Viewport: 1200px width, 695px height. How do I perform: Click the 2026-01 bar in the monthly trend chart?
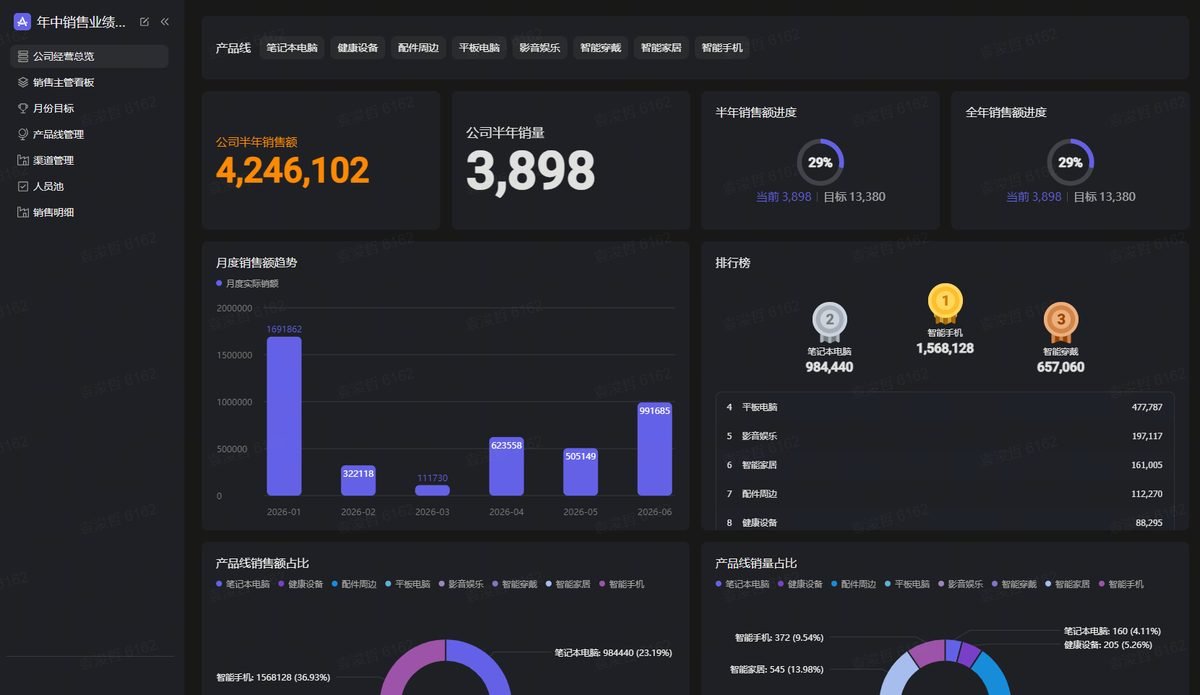284,416
